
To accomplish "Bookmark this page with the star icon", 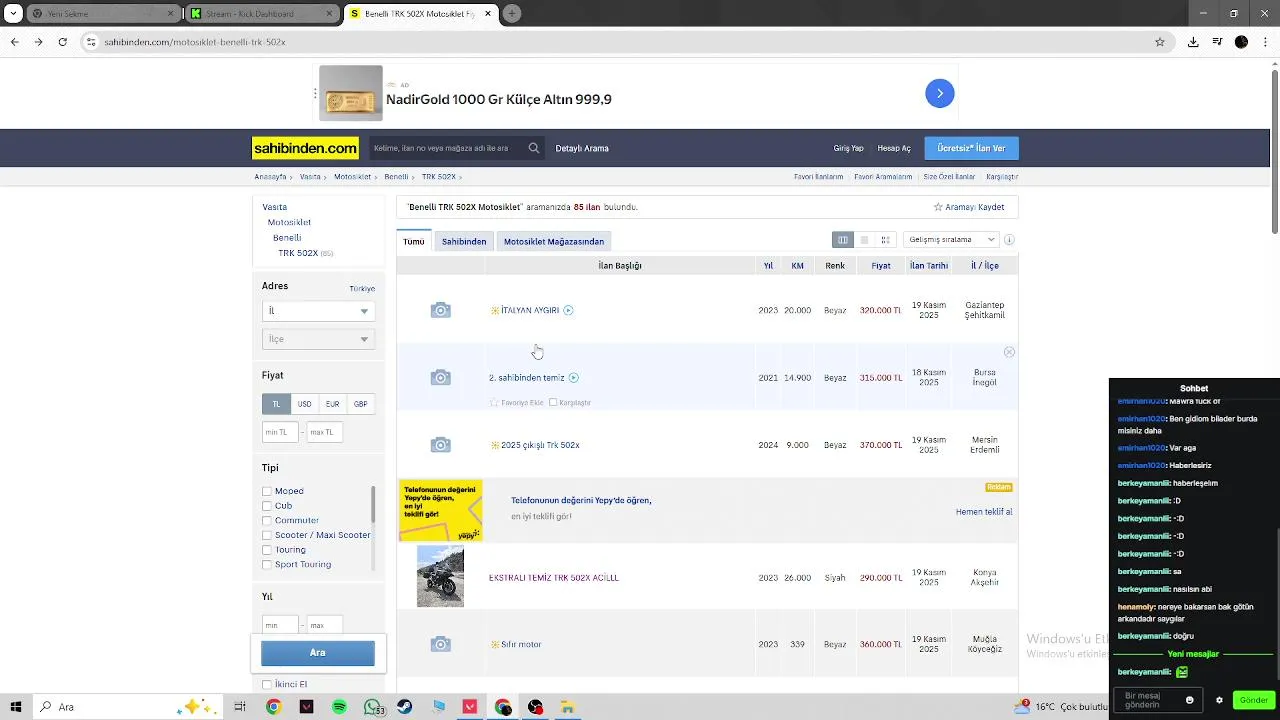I will (x=1160, y=42).
